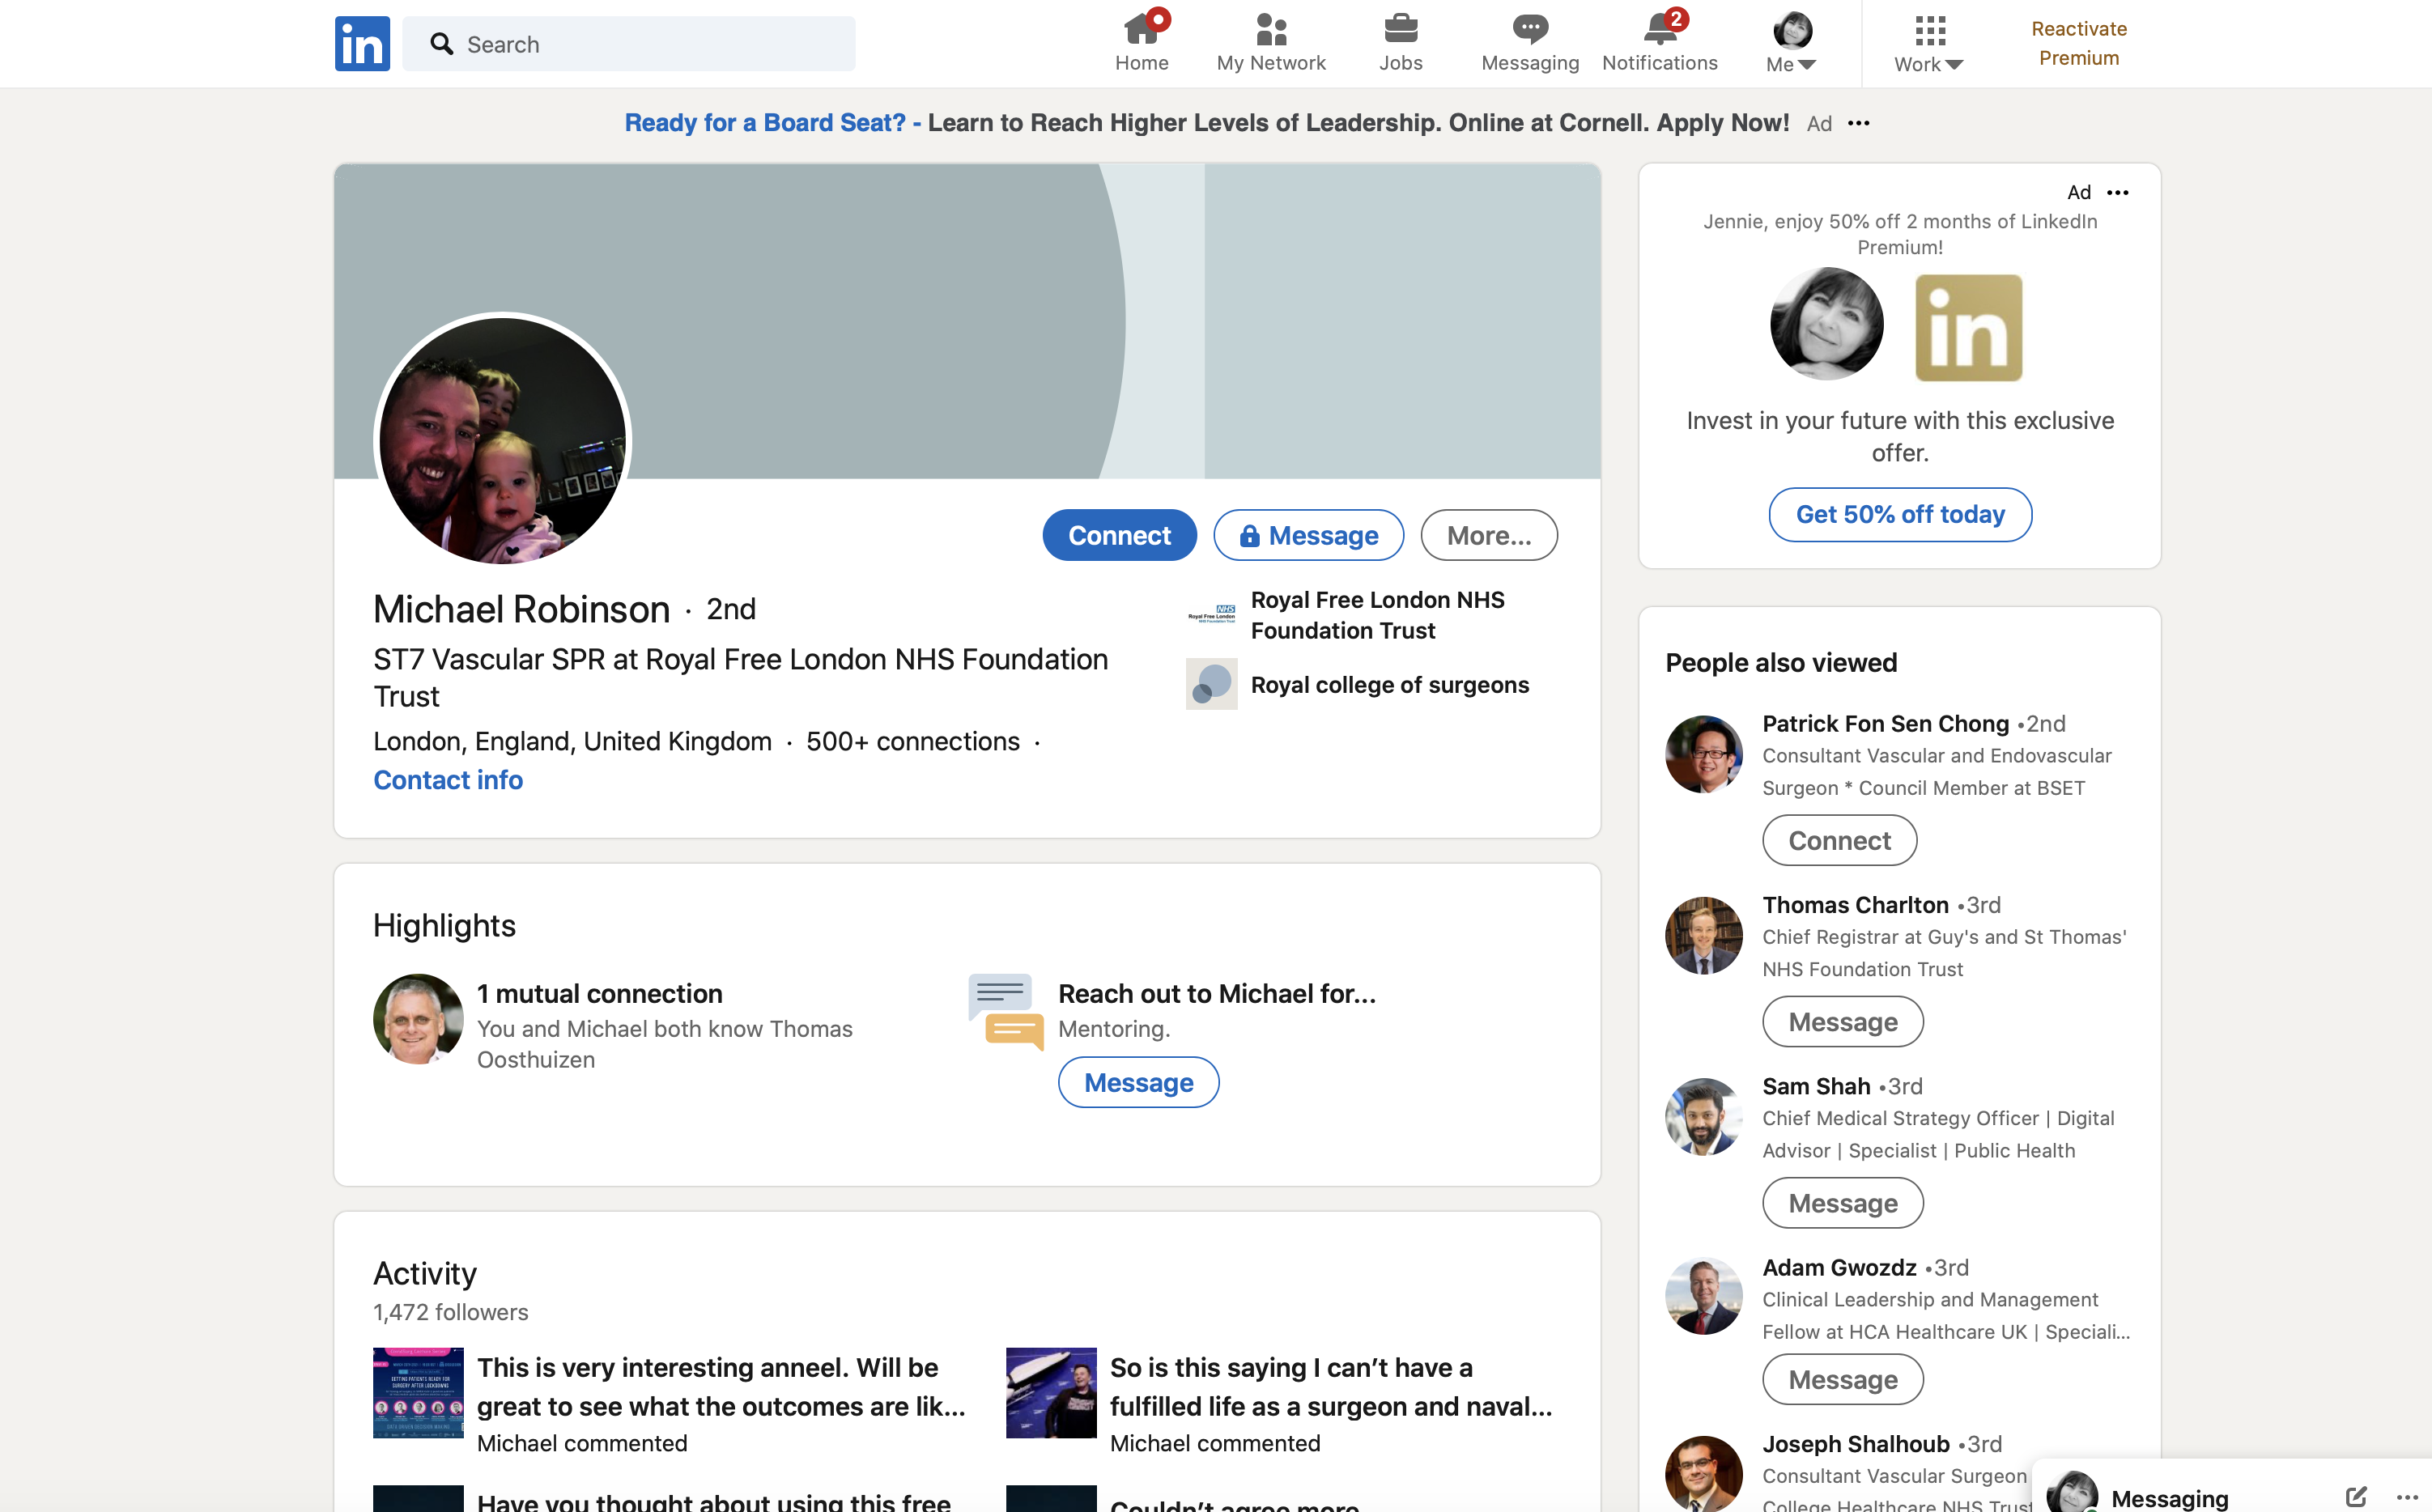
Task: Open Contact info link
Action: click(448, 780)
